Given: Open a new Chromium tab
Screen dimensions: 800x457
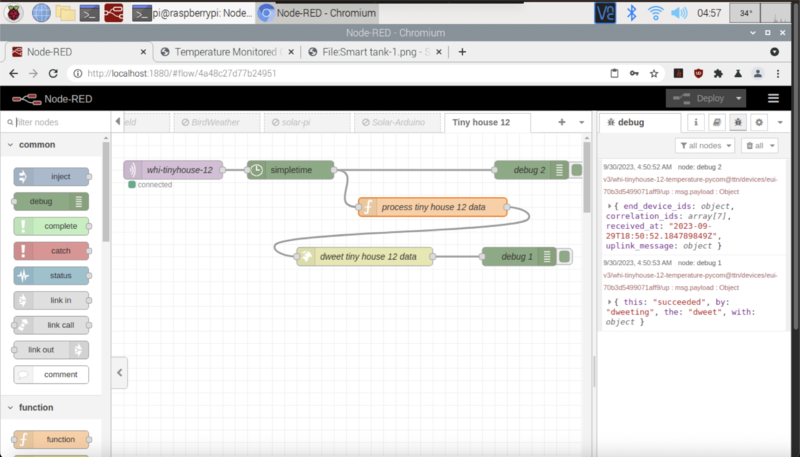Looking at the screenshot, I should [x=462, y=52].
